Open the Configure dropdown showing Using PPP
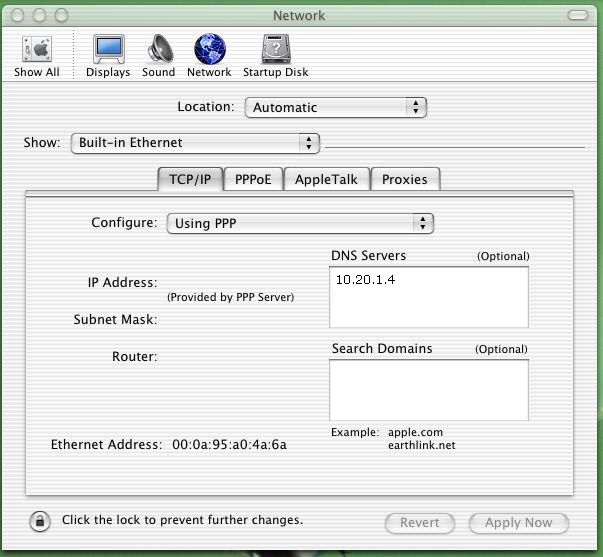The height and width of the screenshot is (557, 603). coord(300,223)
